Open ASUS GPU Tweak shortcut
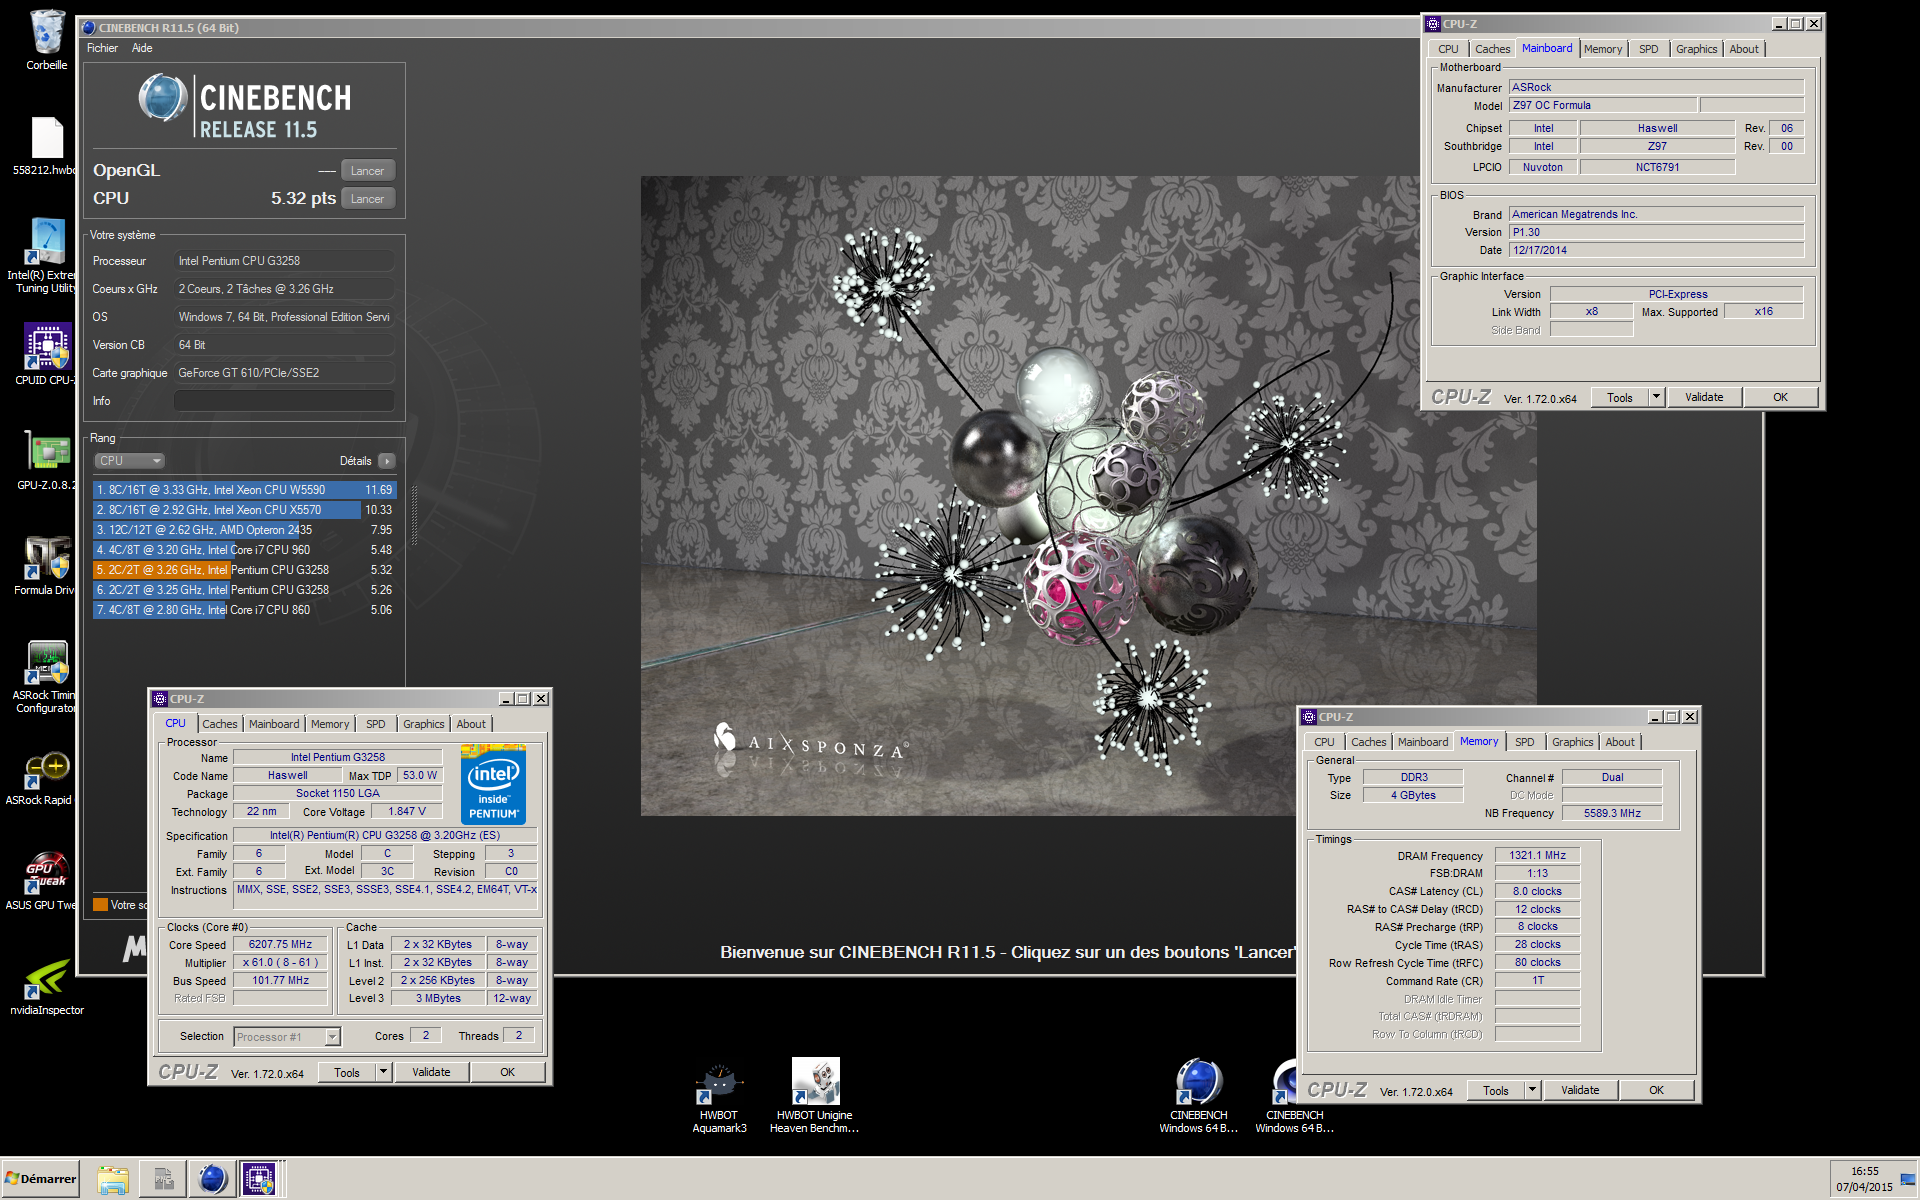This screenshot has width=1920, height=1200. tap(47, 880)
